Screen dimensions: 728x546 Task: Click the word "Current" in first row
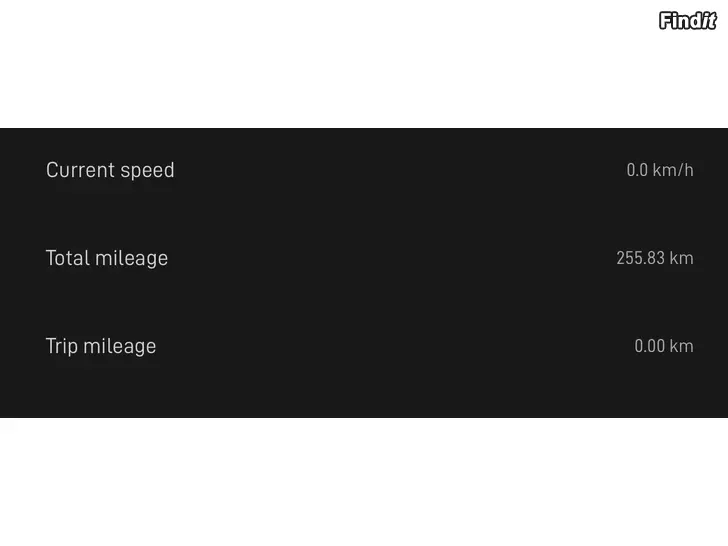click(80, 170)
